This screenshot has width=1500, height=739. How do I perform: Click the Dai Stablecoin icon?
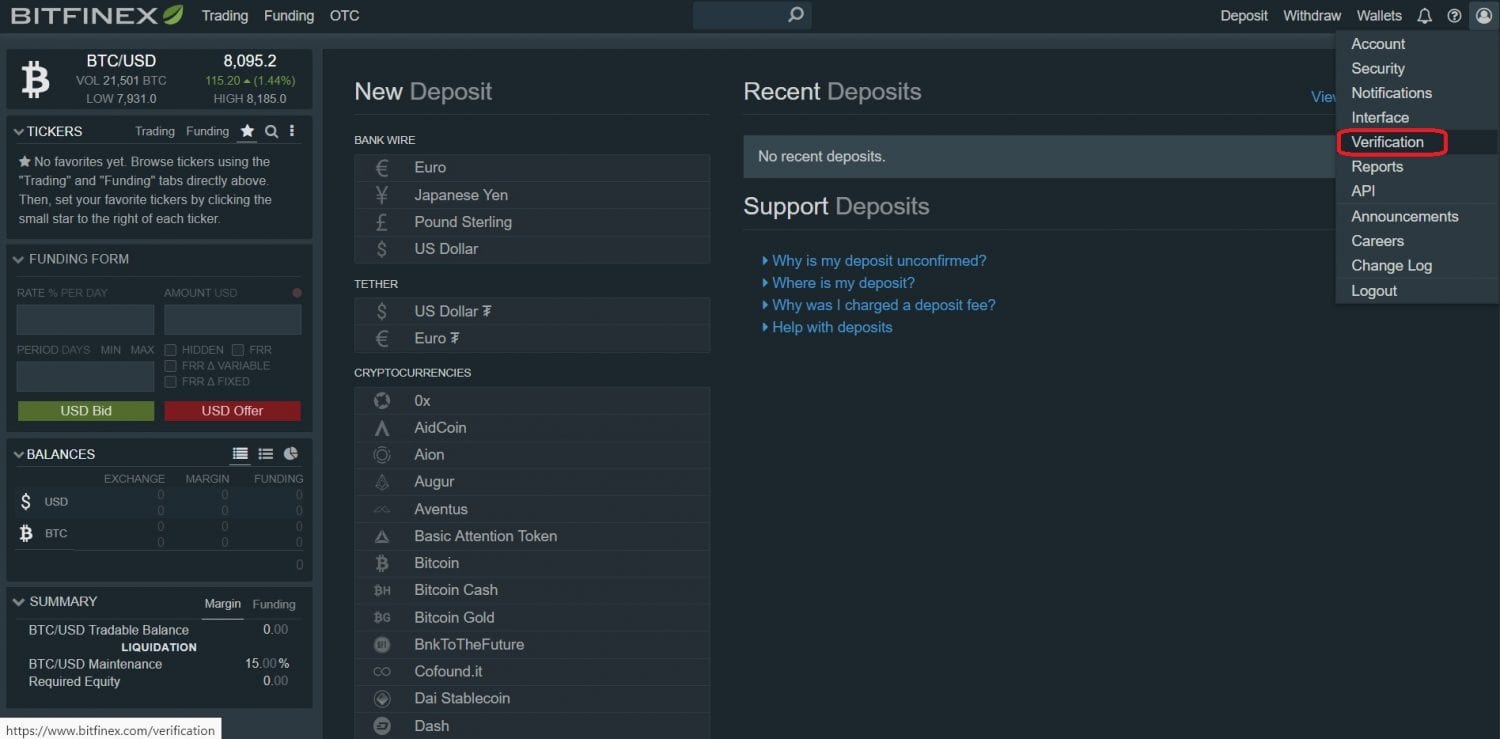point(382,699)
